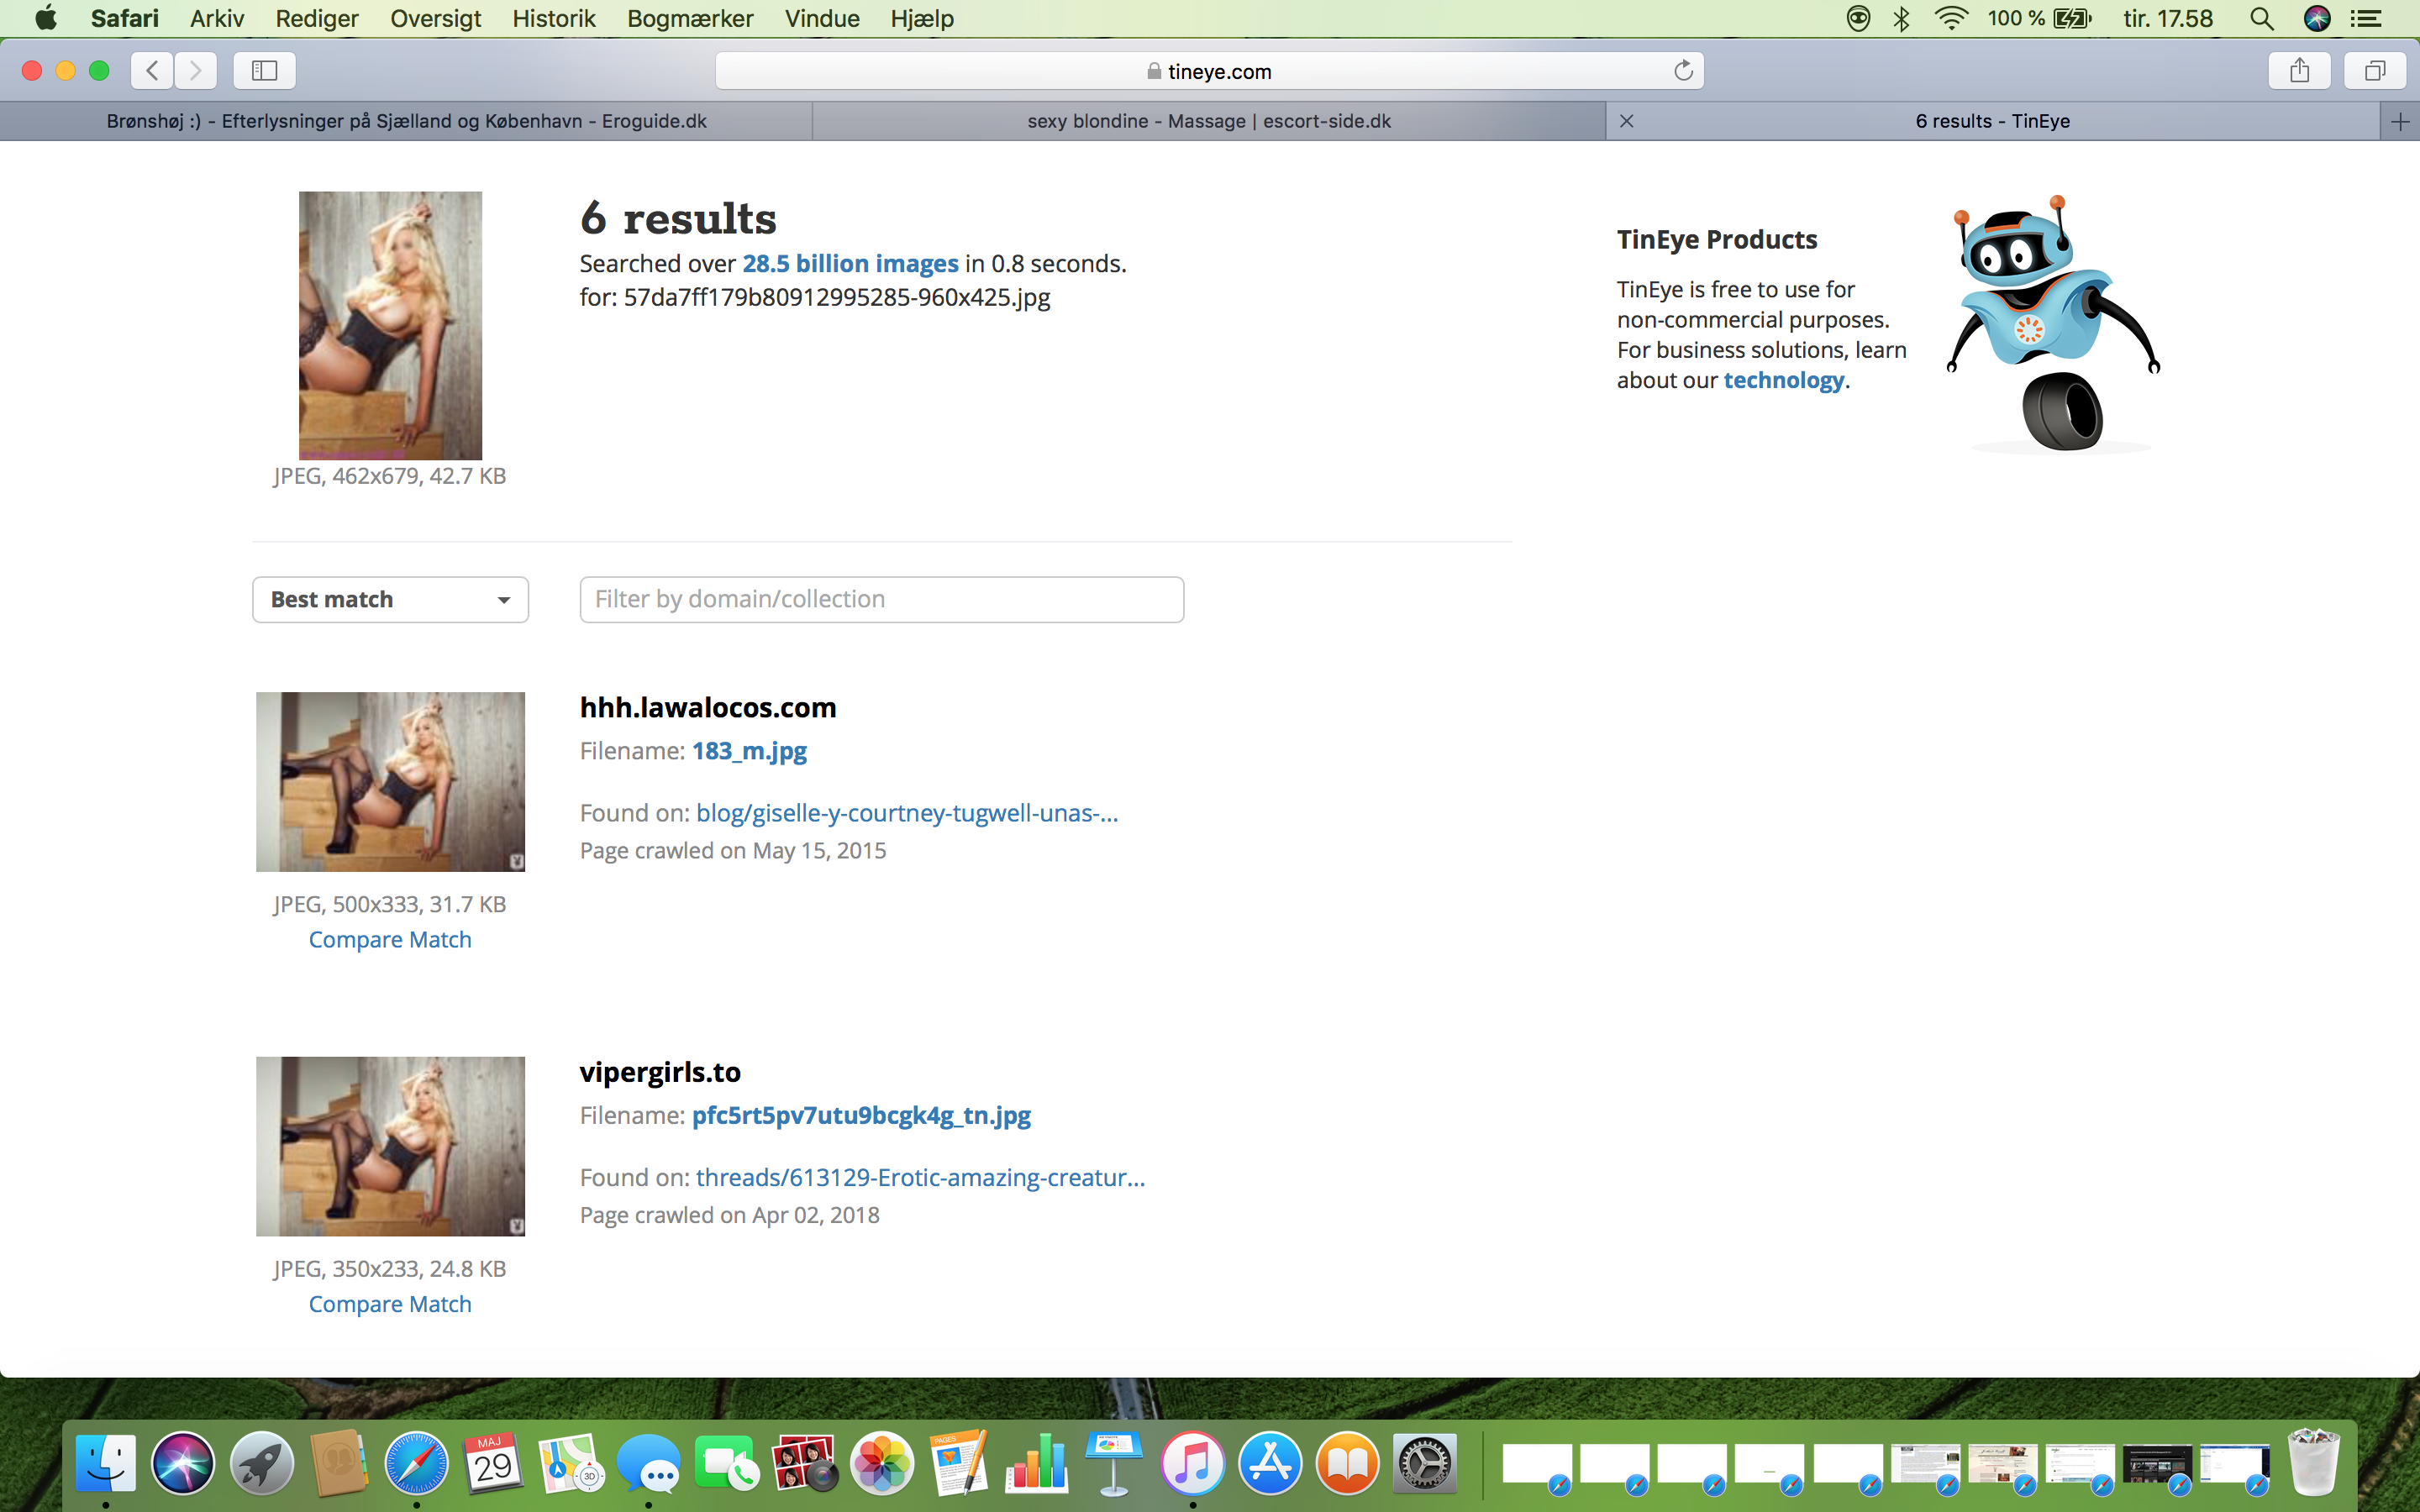Open the 183_m.jpg filename link
The height and width of the screenshot is (1512, 2420).
pyautogui.click(x=749, y=750)
